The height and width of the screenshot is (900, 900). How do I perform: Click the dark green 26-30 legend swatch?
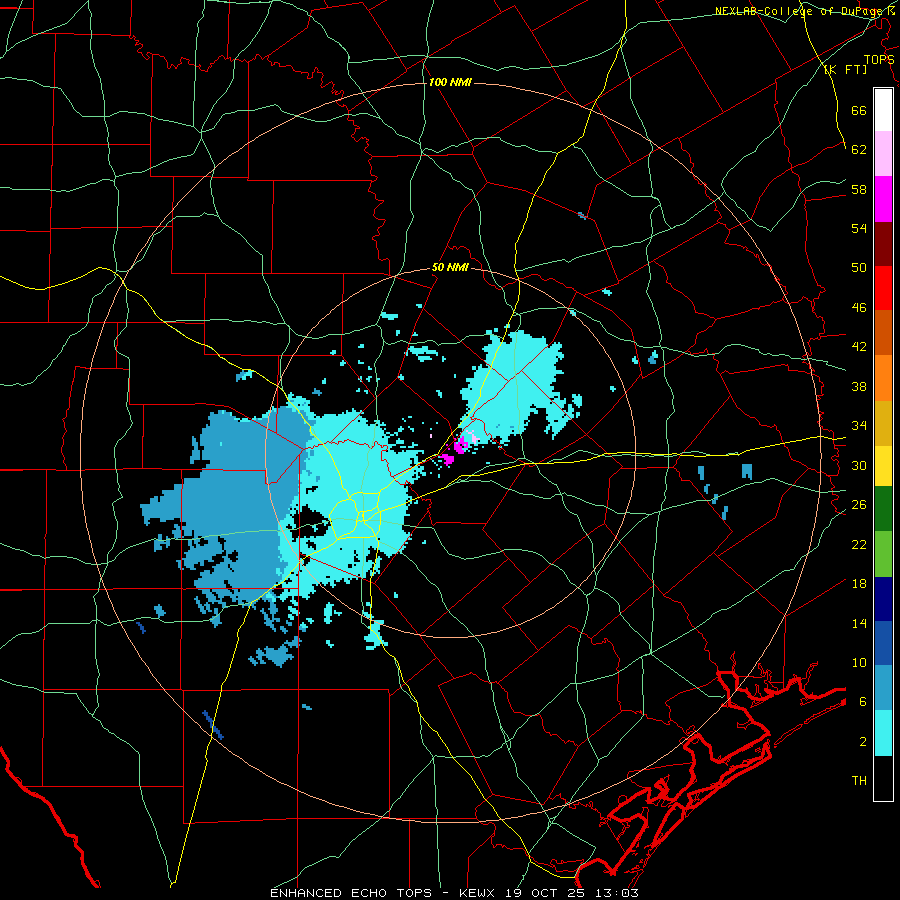[883, 509]
